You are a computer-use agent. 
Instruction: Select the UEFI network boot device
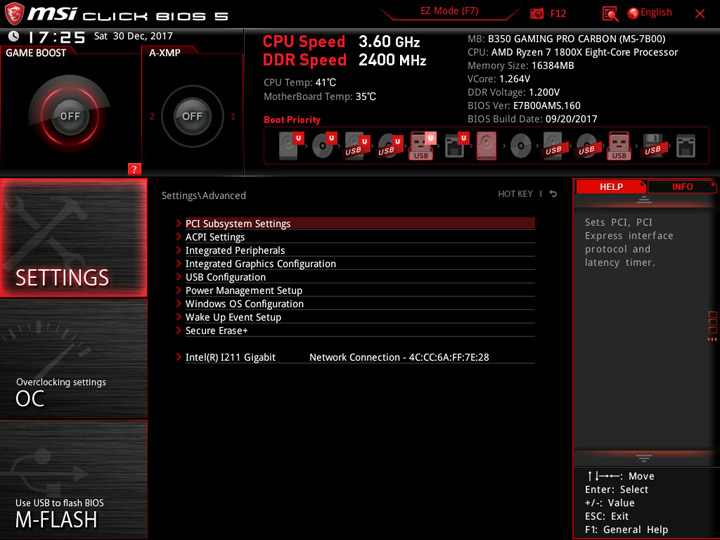click(456, 146)
